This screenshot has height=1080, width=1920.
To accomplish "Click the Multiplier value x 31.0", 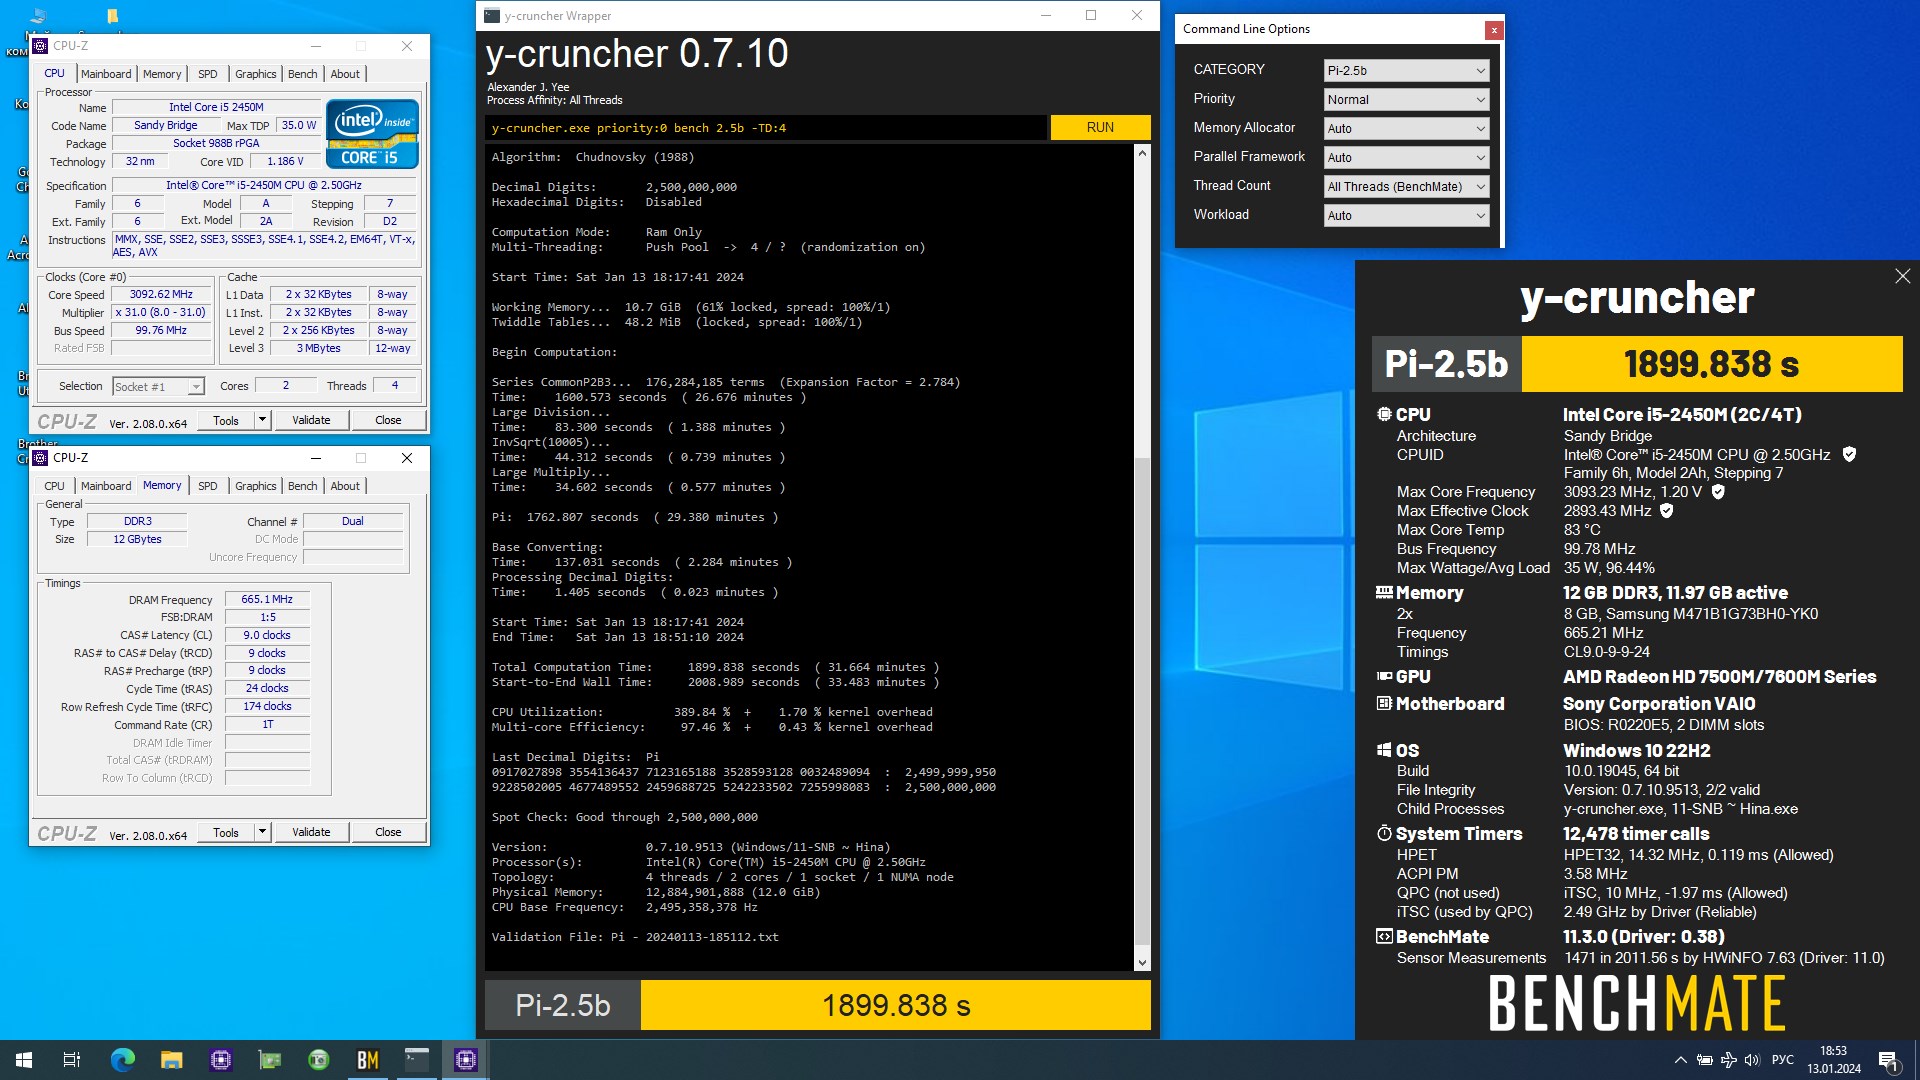I will point(161,313).
